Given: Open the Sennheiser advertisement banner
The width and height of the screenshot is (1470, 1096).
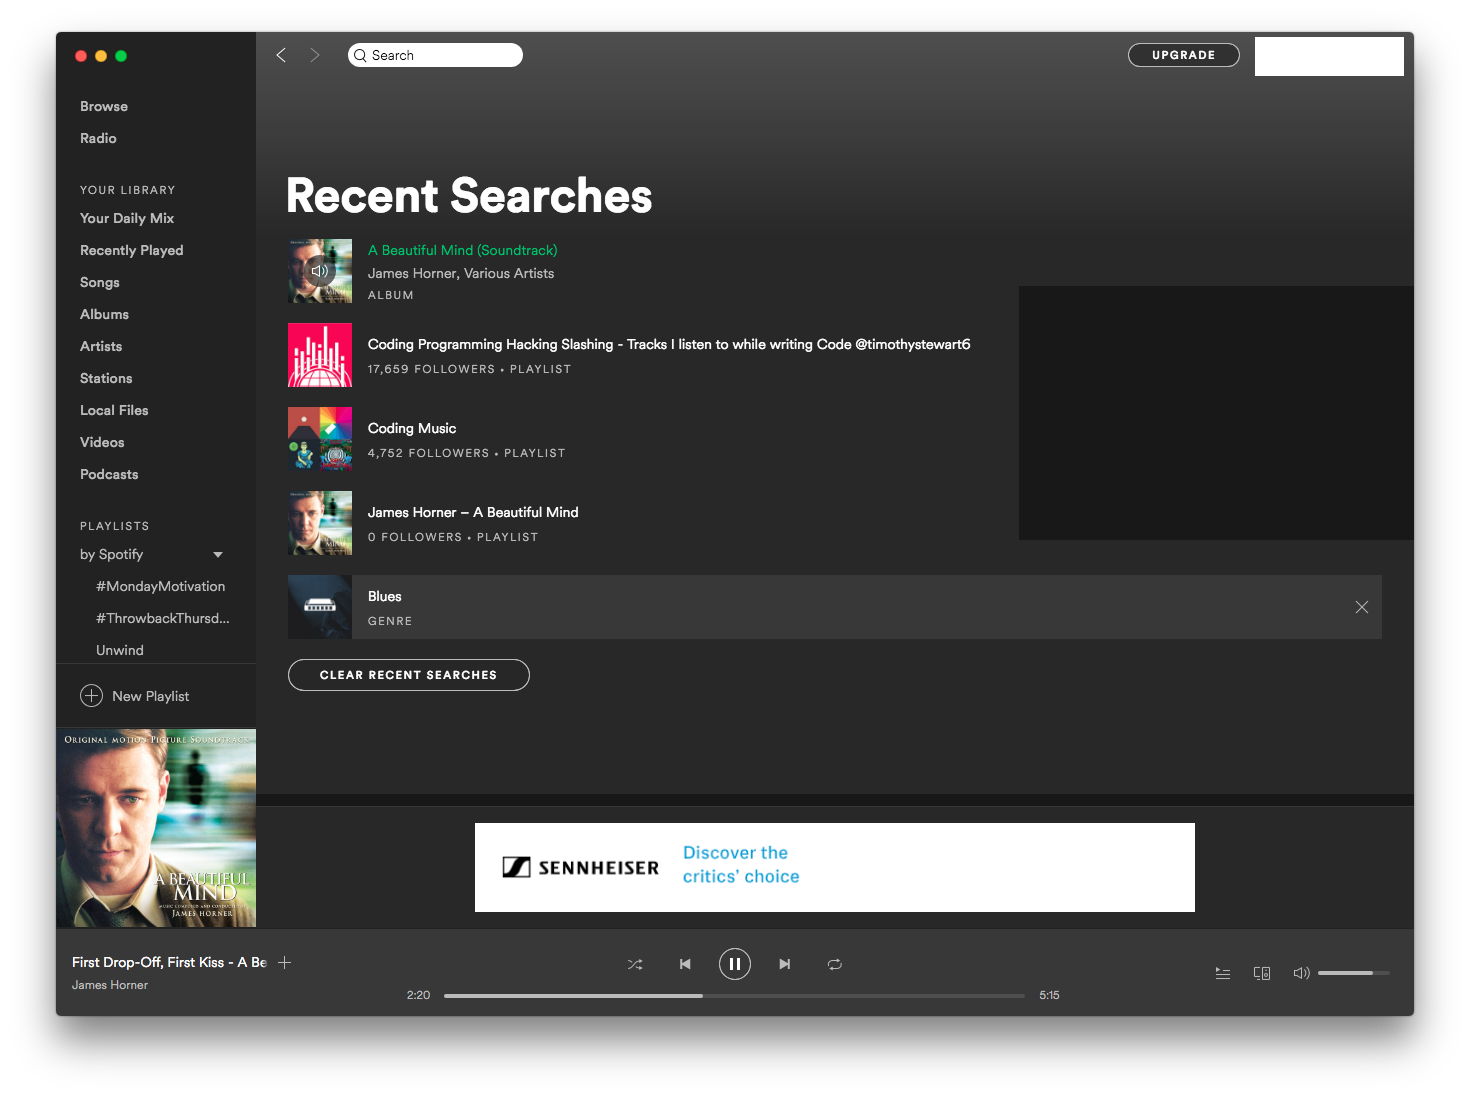Looking at the screenshot, I should pyautogui.click(x=835, y=867).
